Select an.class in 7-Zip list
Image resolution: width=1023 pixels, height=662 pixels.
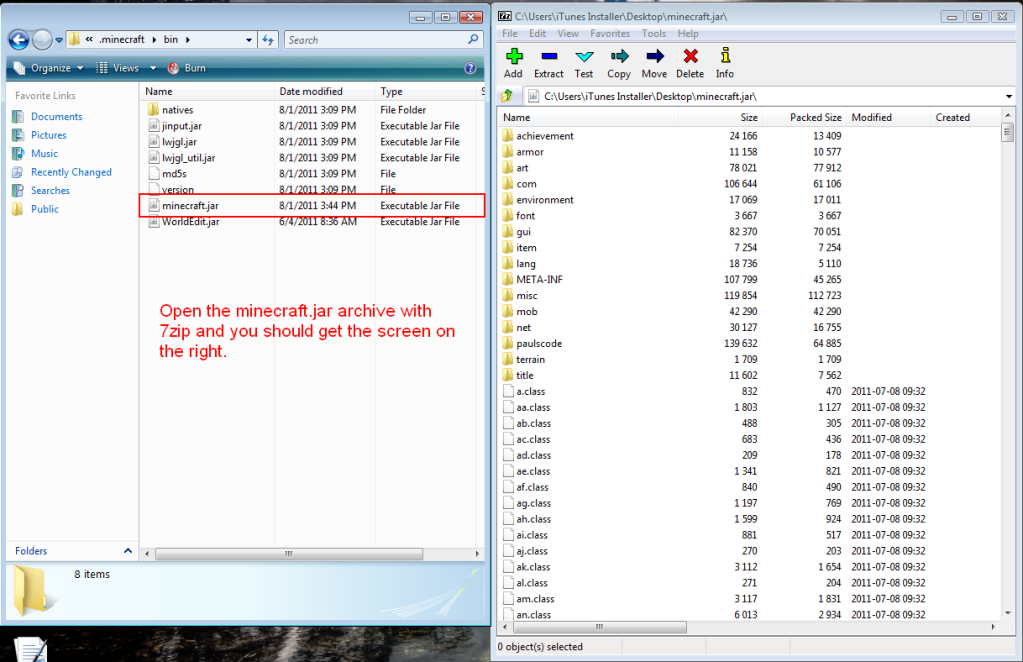tap(527, 614)
